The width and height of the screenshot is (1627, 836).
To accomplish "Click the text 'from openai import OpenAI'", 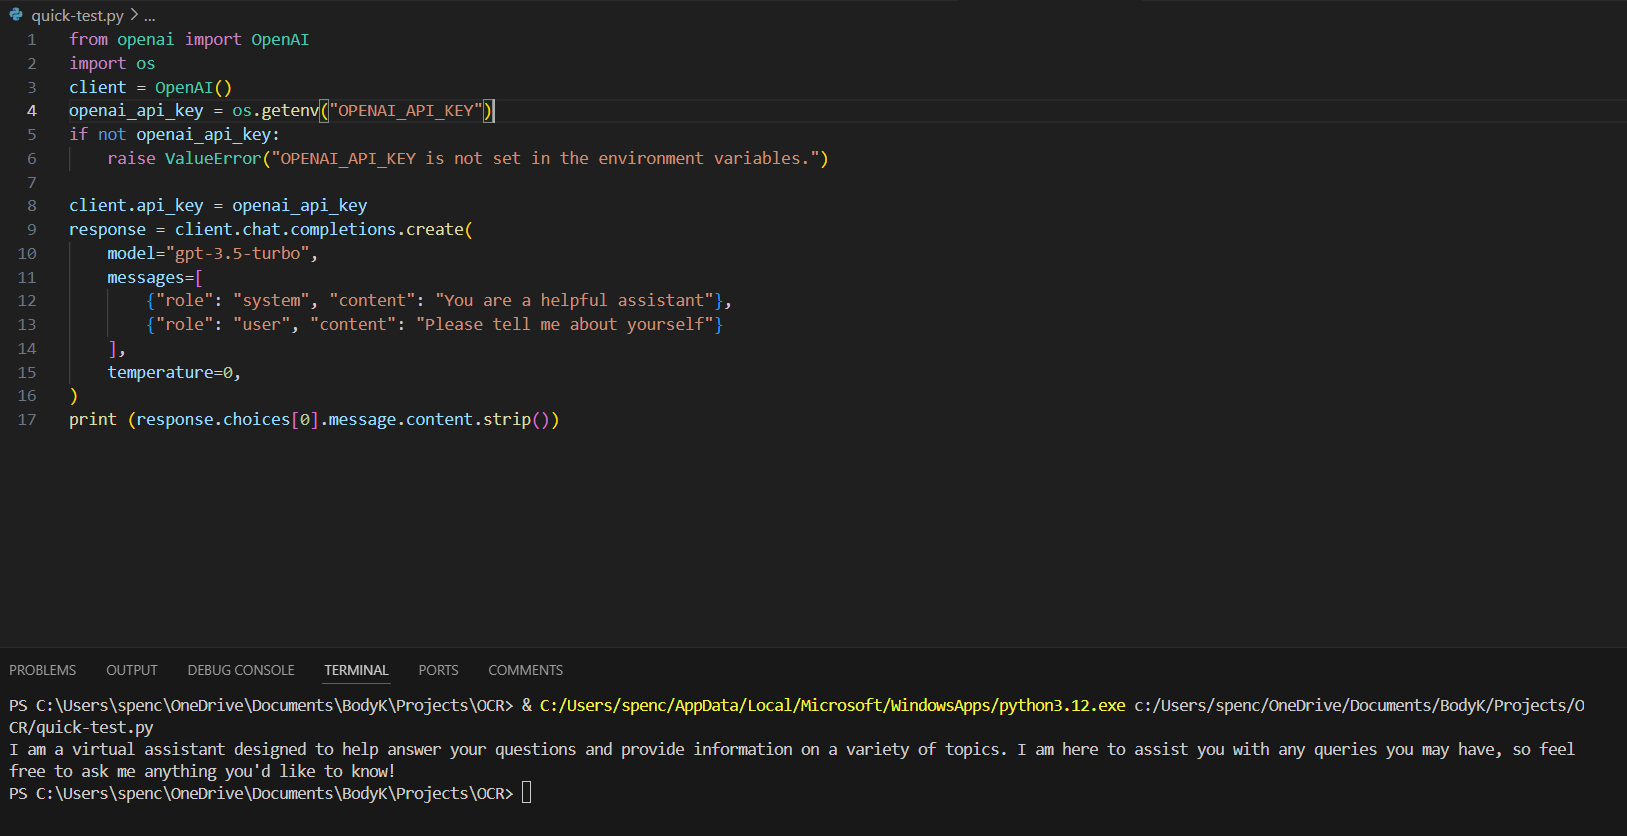I will pos(189,40).
